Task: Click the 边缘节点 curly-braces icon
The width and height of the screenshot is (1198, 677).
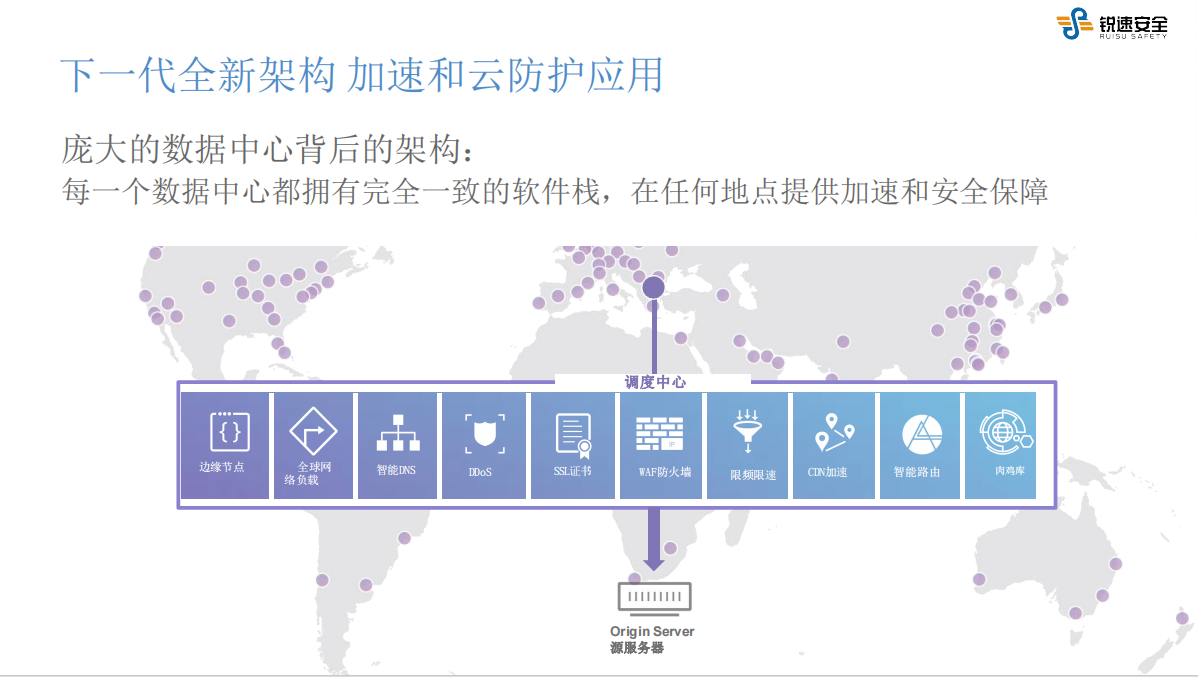Action: point(229,431)
